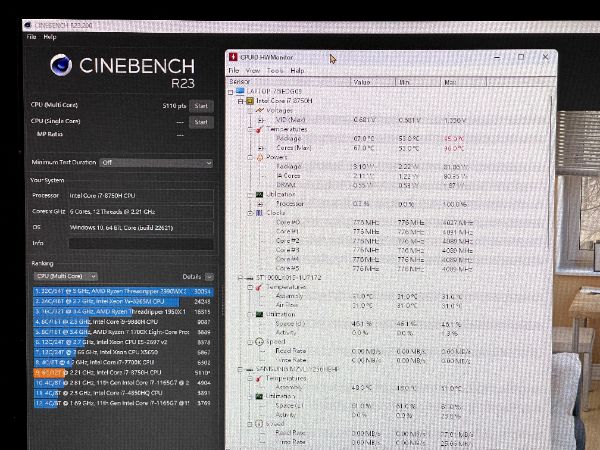This screenshot has width=600, height=450.
Task: Select the Core i7-7700K ranking row
Action: (123, 362)
